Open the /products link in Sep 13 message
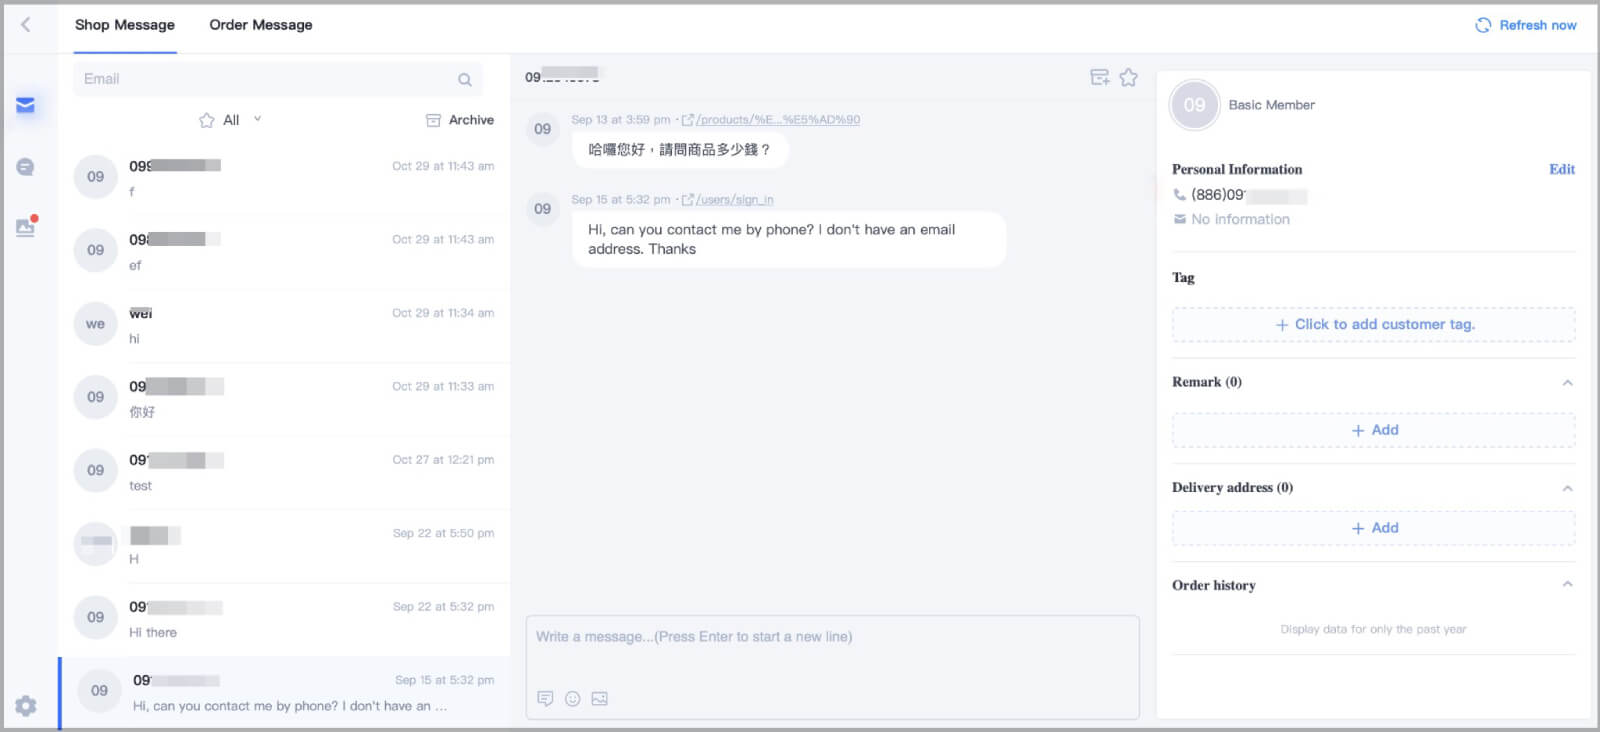1600x732 pixels. (778, 120)
